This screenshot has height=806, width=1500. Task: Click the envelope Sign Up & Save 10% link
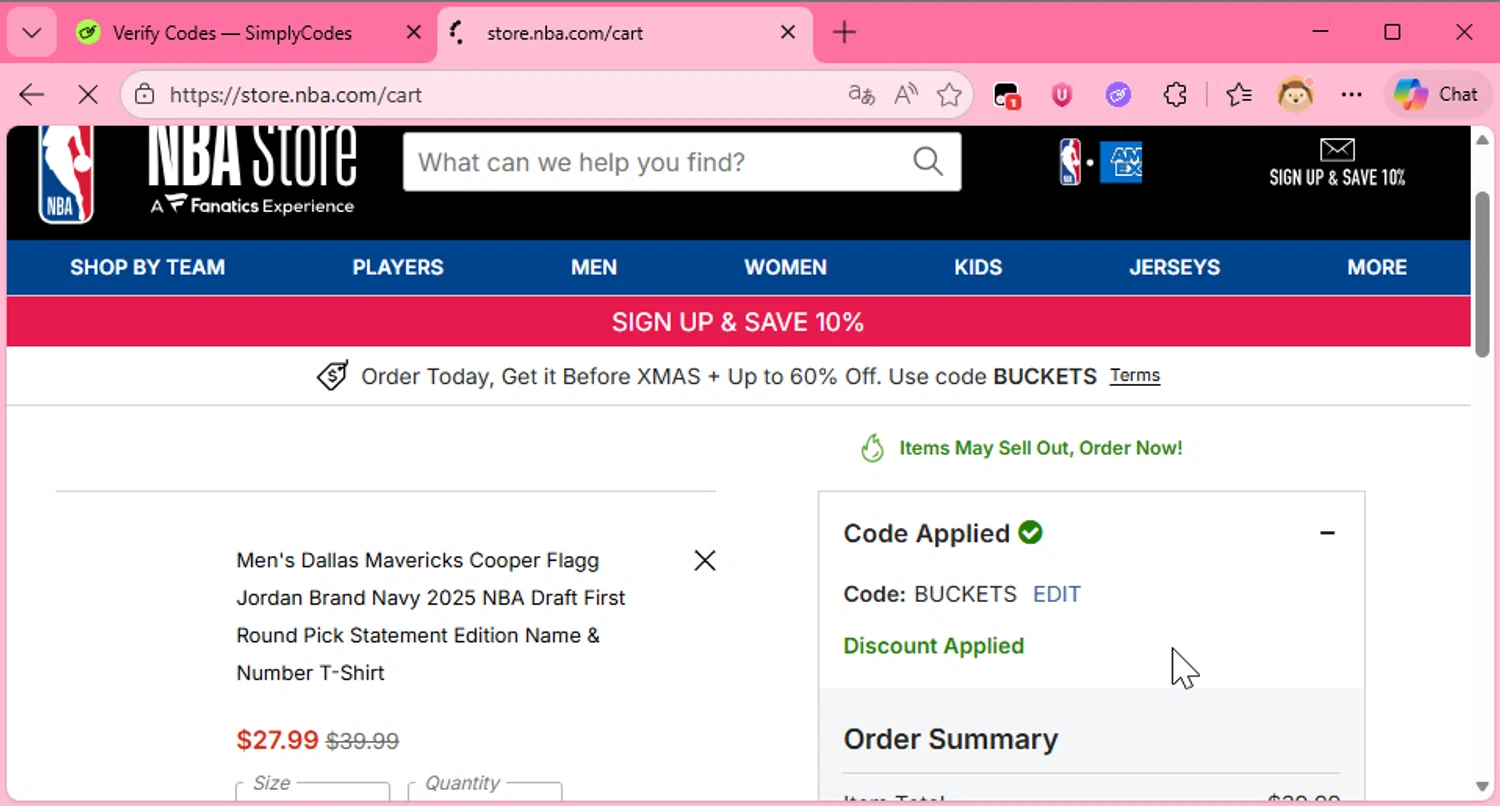coord(1337,163)
